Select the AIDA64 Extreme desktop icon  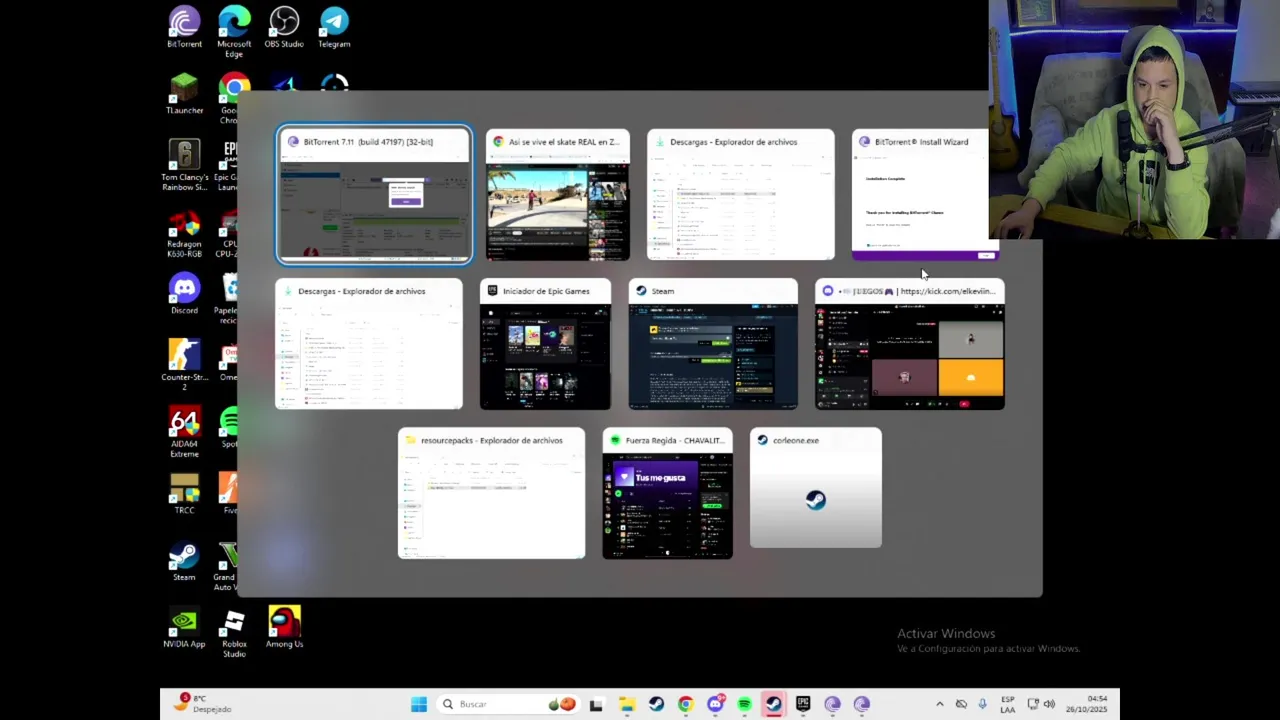[x=184, y=432]
